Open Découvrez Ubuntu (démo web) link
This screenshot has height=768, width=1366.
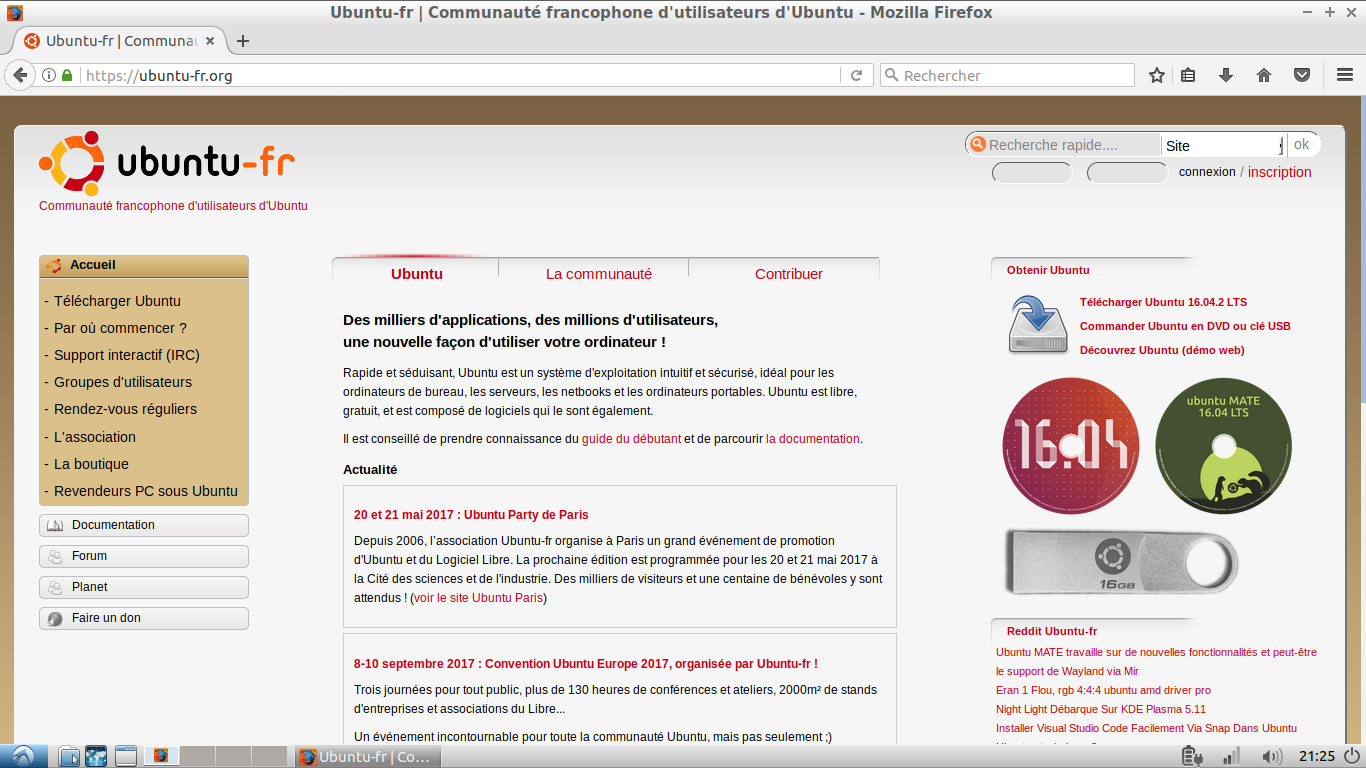(x=1162, y=350)
